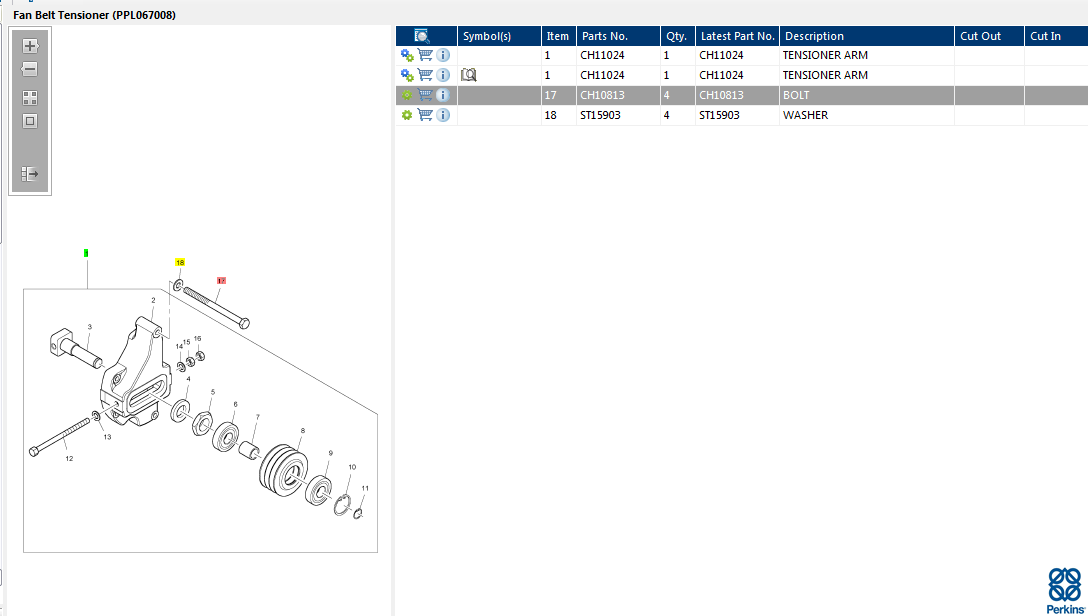The image size is (1088, 616).
Task: Click cart icon in TENSIONER ARM row with symbol
Action: 425,75
